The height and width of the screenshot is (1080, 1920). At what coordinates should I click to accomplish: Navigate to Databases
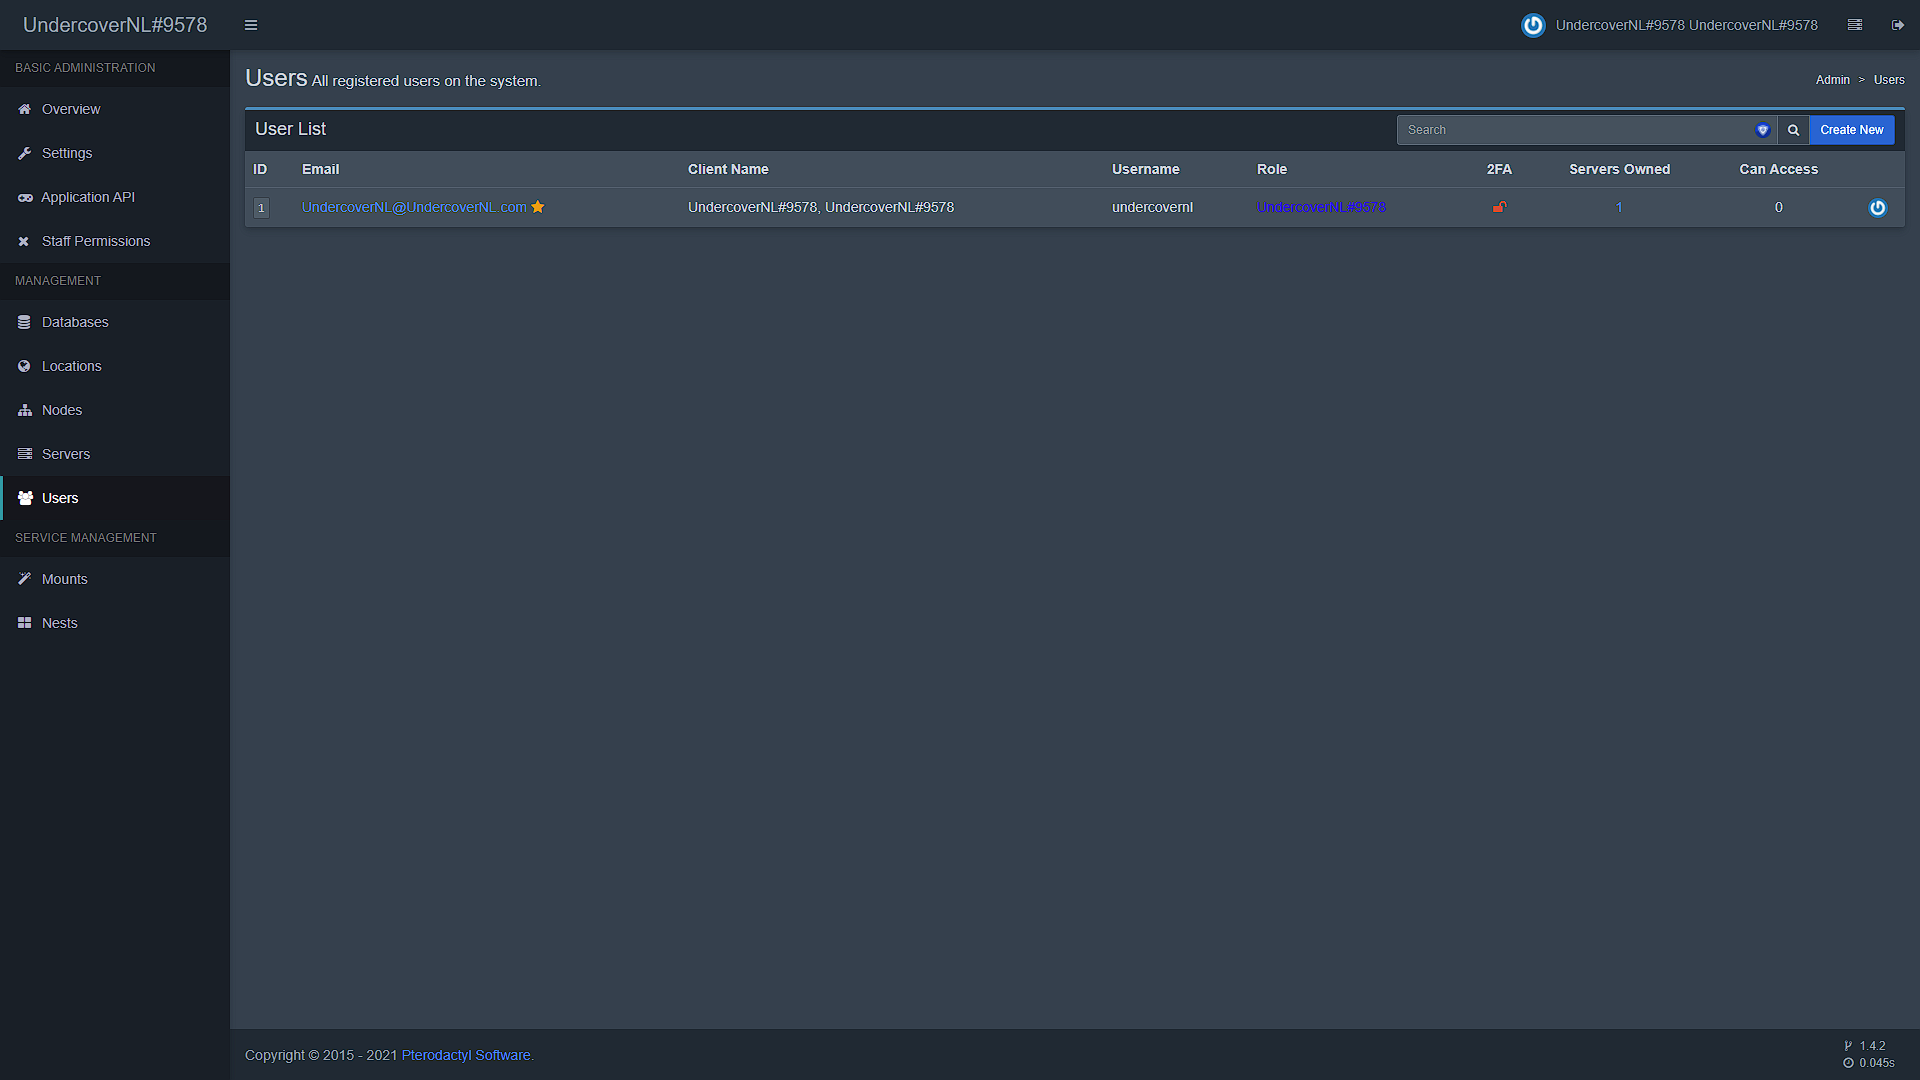point(115,322)
